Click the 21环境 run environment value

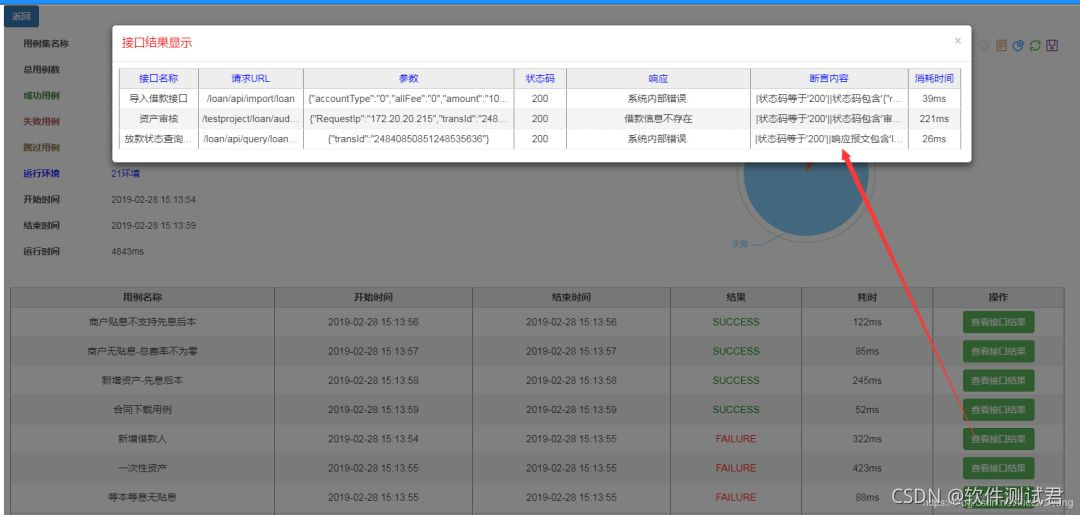125,174
